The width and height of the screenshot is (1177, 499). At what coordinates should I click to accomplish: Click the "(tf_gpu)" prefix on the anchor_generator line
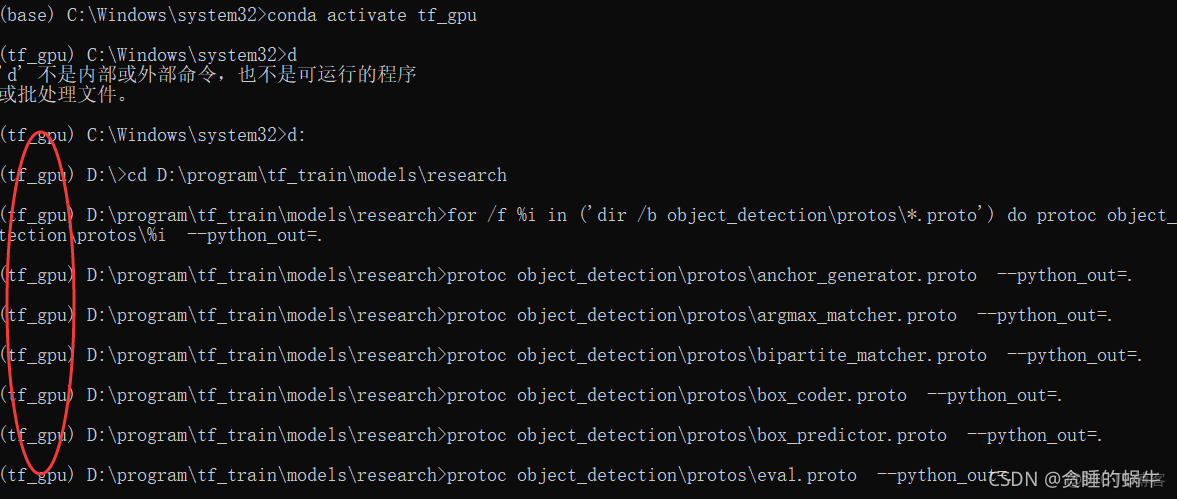(36, 275)
